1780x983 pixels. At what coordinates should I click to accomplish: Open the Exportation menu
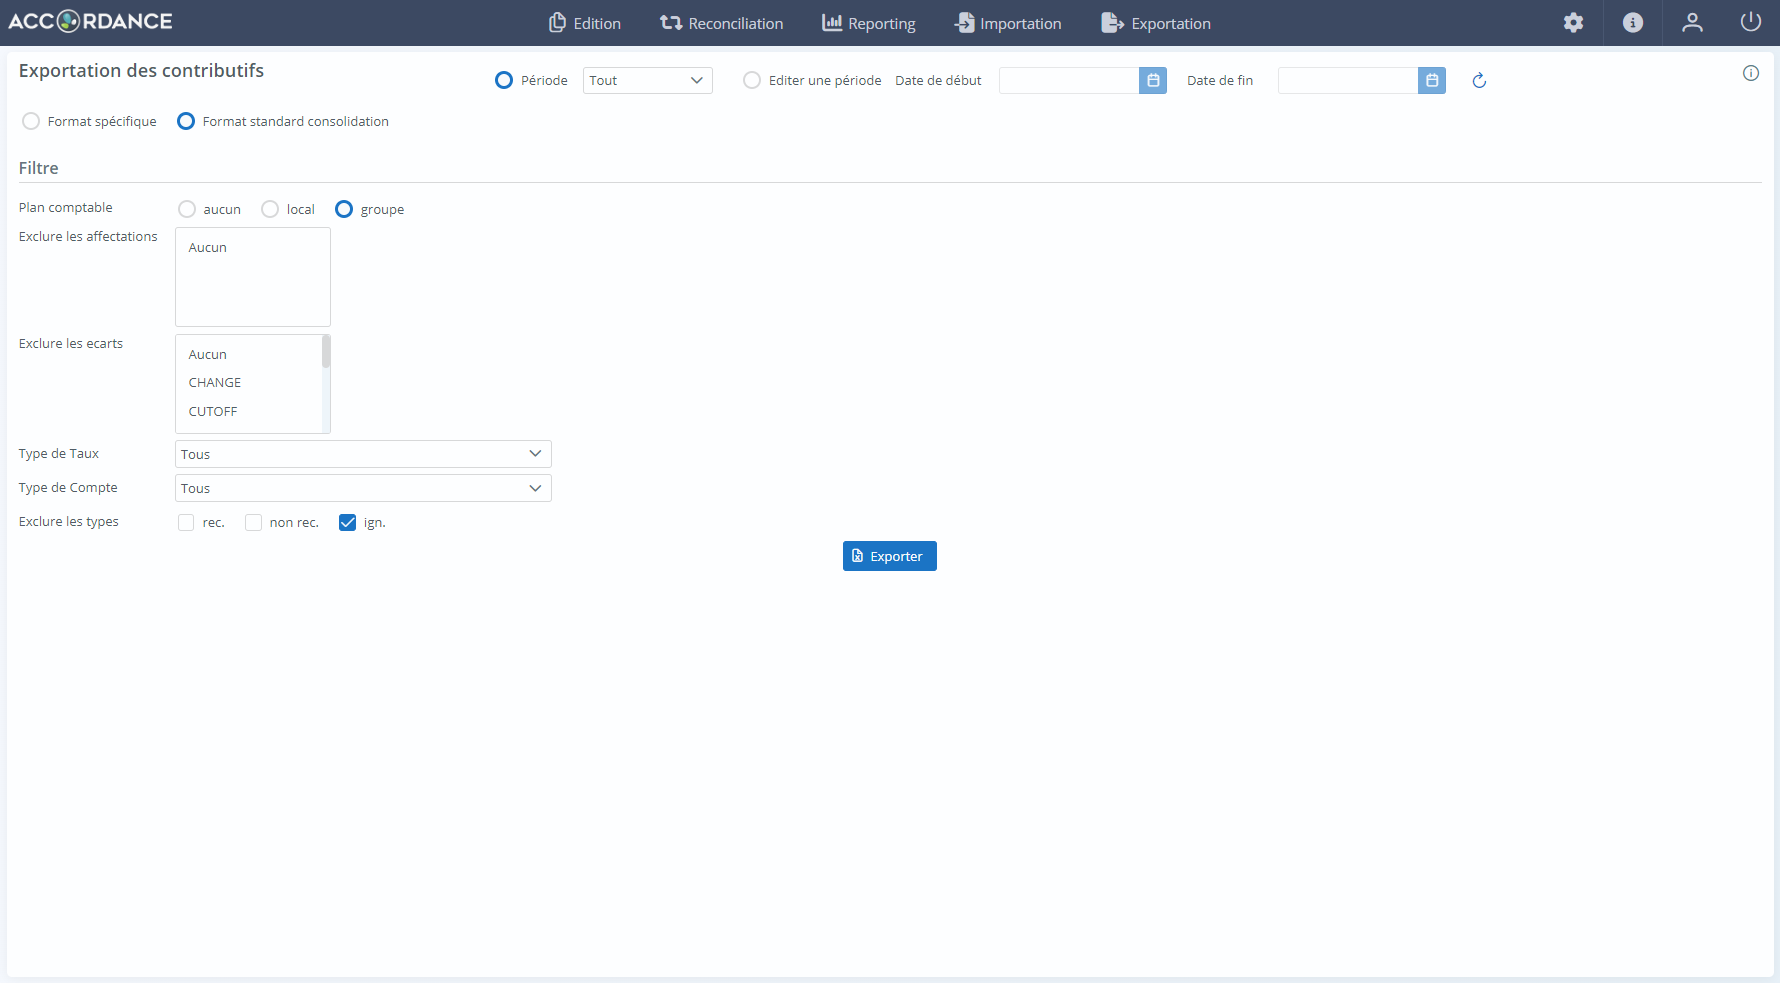(x=1156, y=23)
